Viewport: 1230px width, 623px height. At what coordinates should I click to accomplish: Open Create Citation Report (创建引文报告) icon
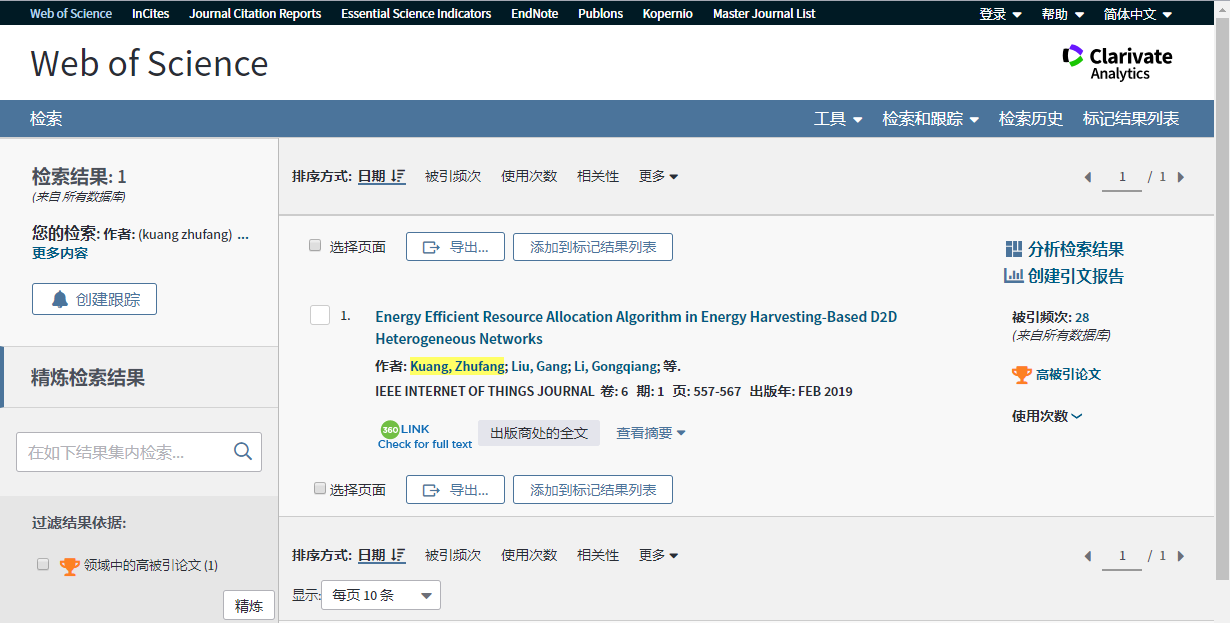point(1014,276)
